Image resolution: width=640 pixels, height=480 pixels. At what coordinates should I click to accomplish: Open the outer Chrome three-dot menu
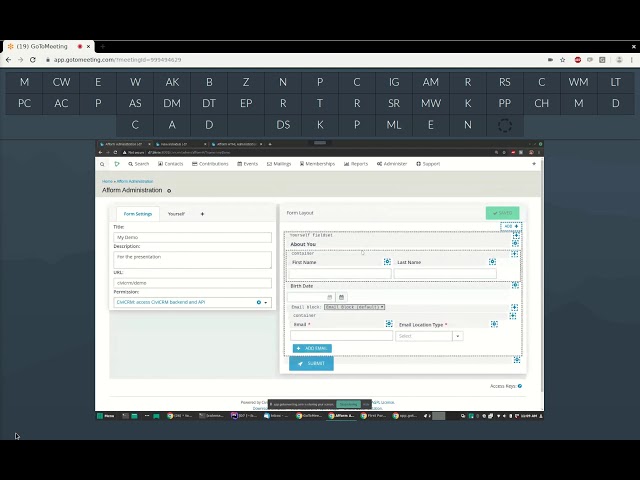pos(631,60)
